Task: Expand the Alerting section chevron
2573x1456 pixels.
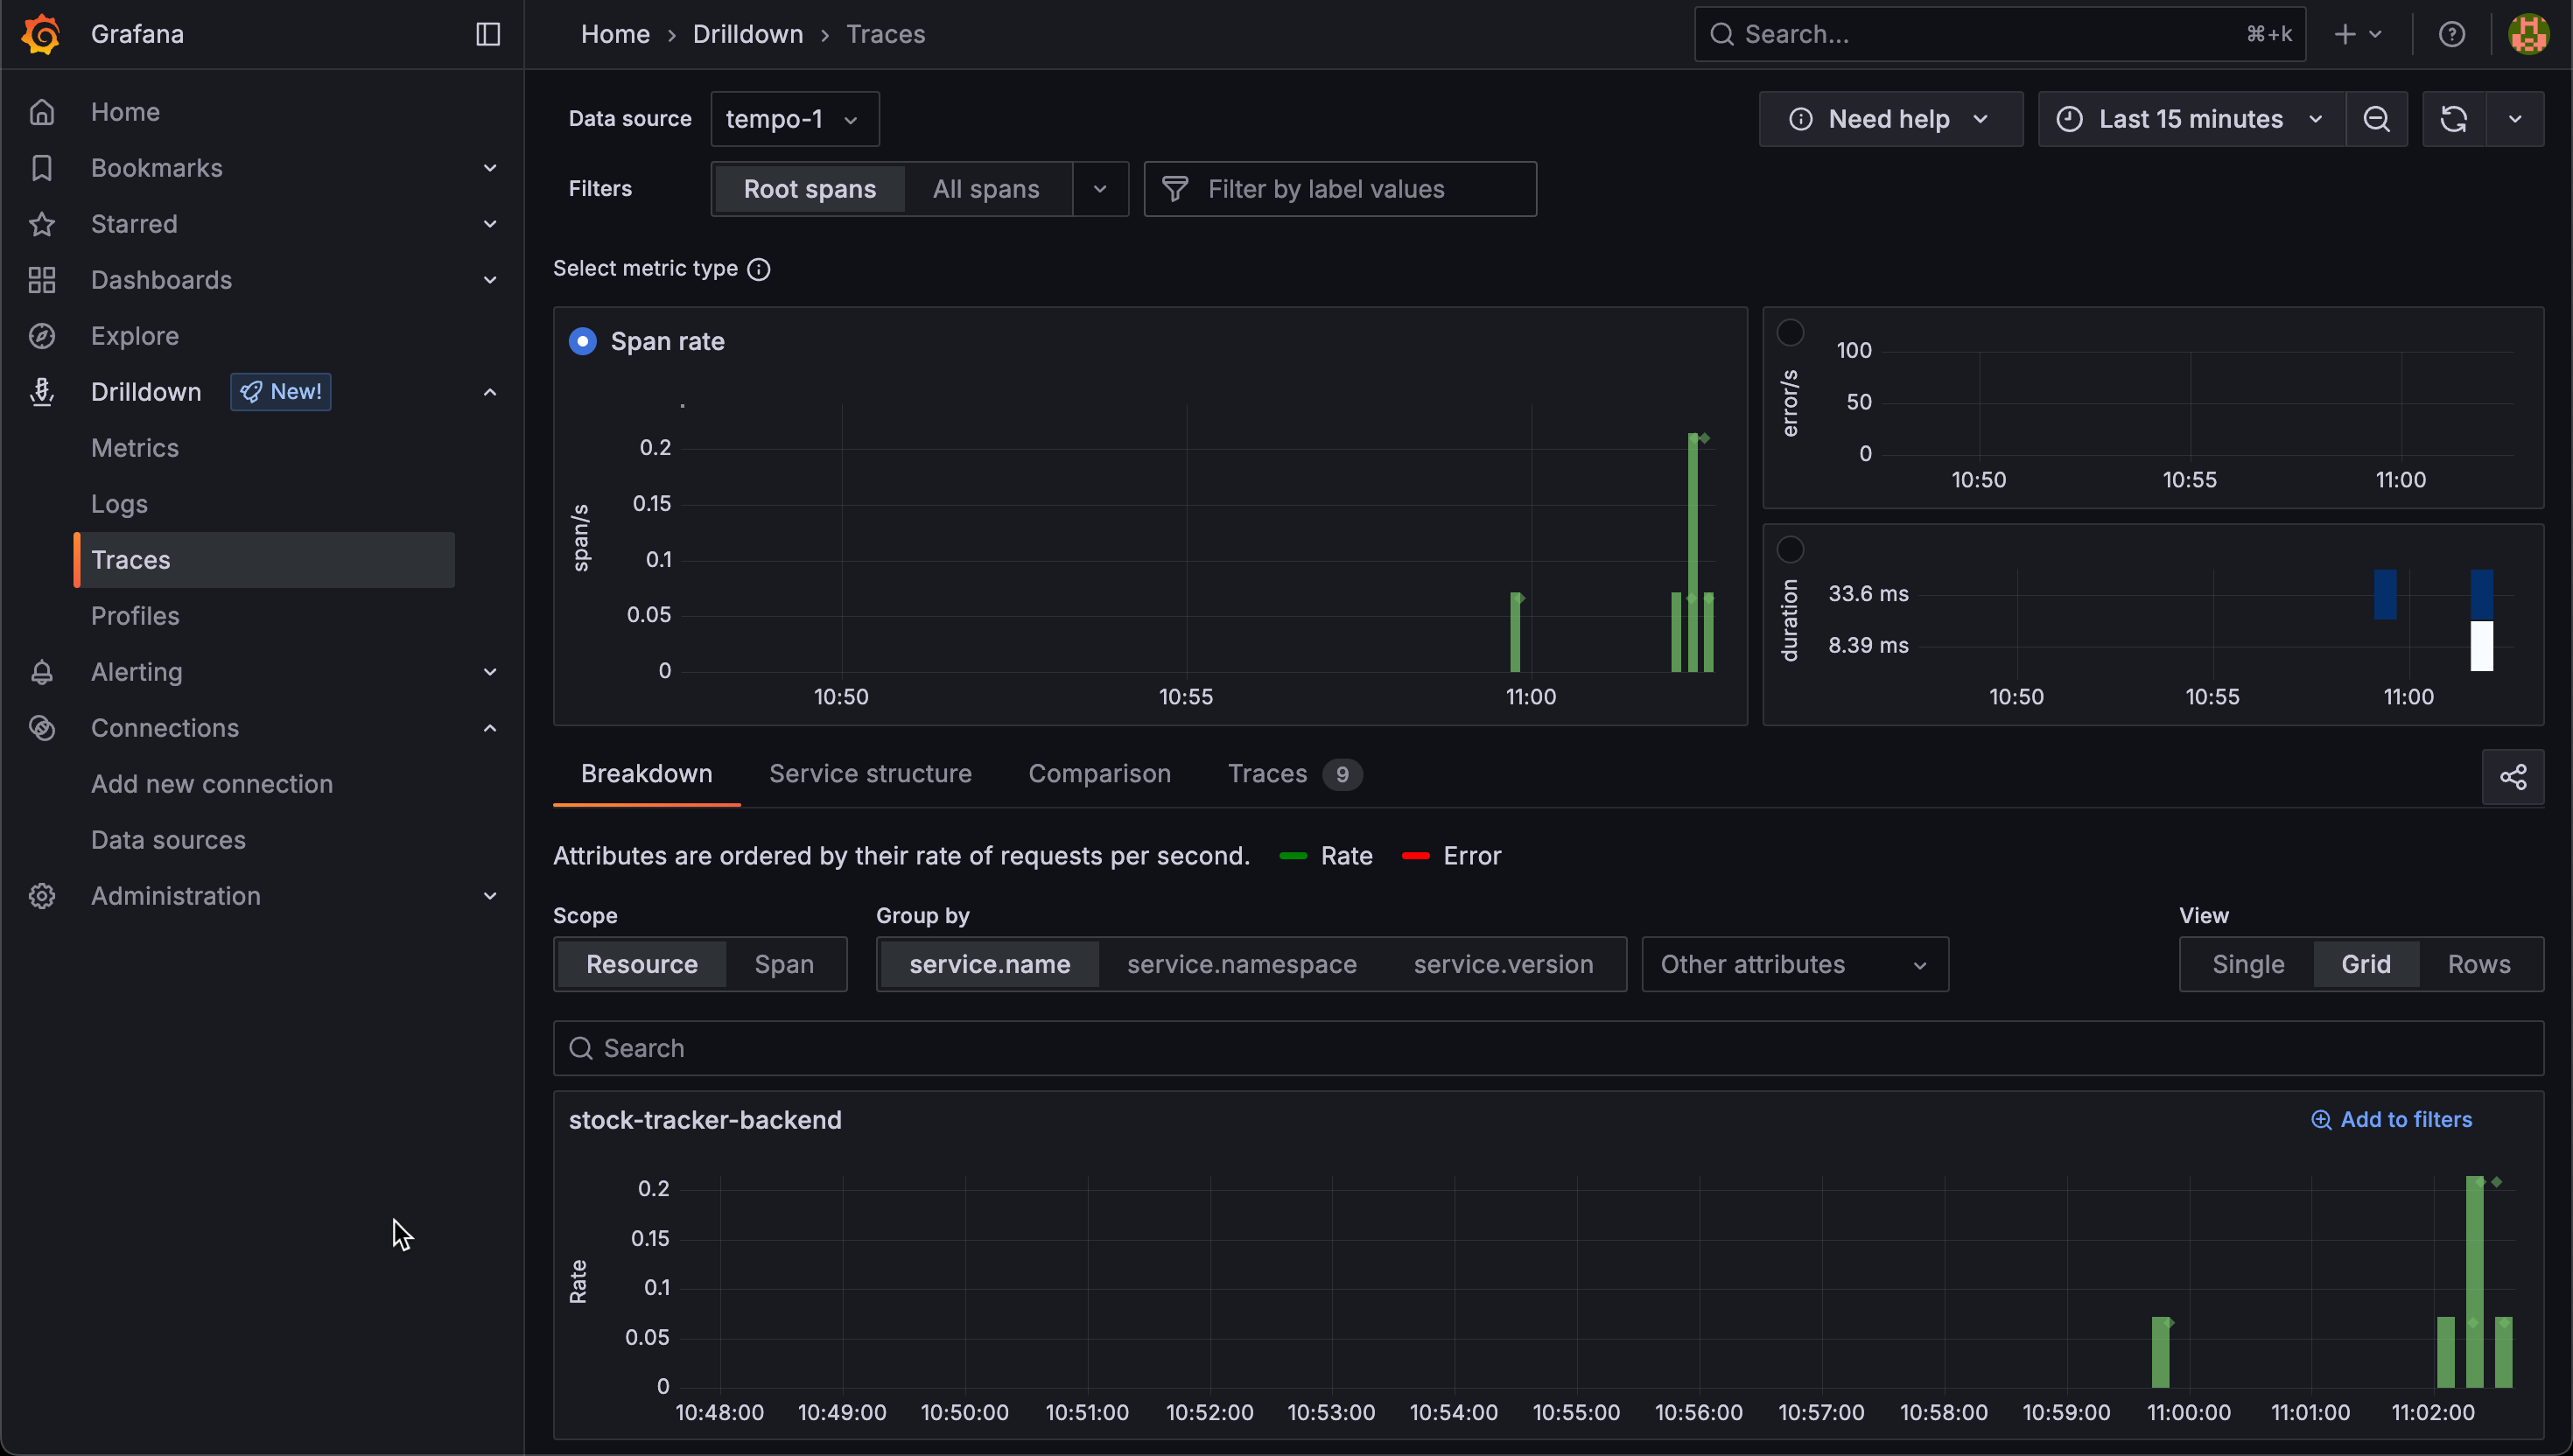Action: point(490,672)
